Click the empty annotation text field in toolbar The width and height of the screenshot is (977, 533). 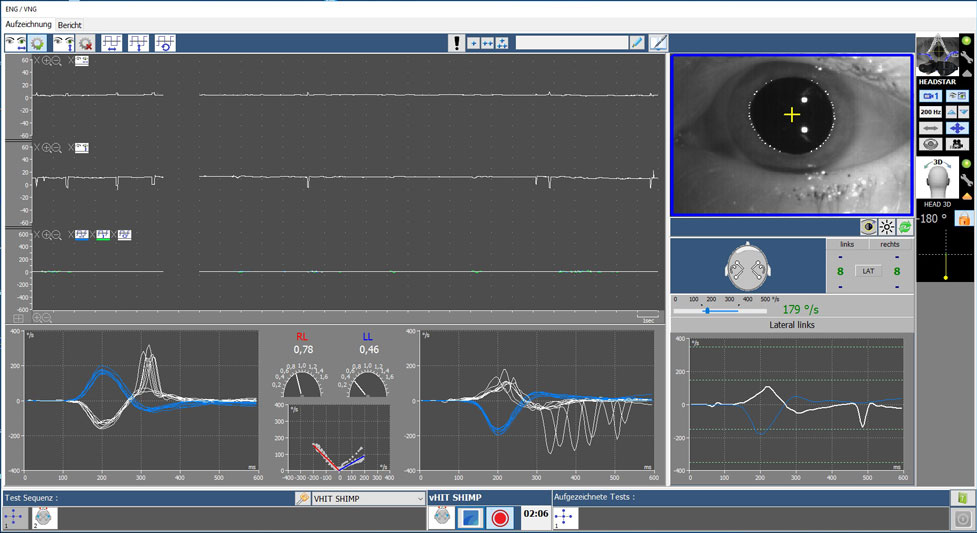571,43
